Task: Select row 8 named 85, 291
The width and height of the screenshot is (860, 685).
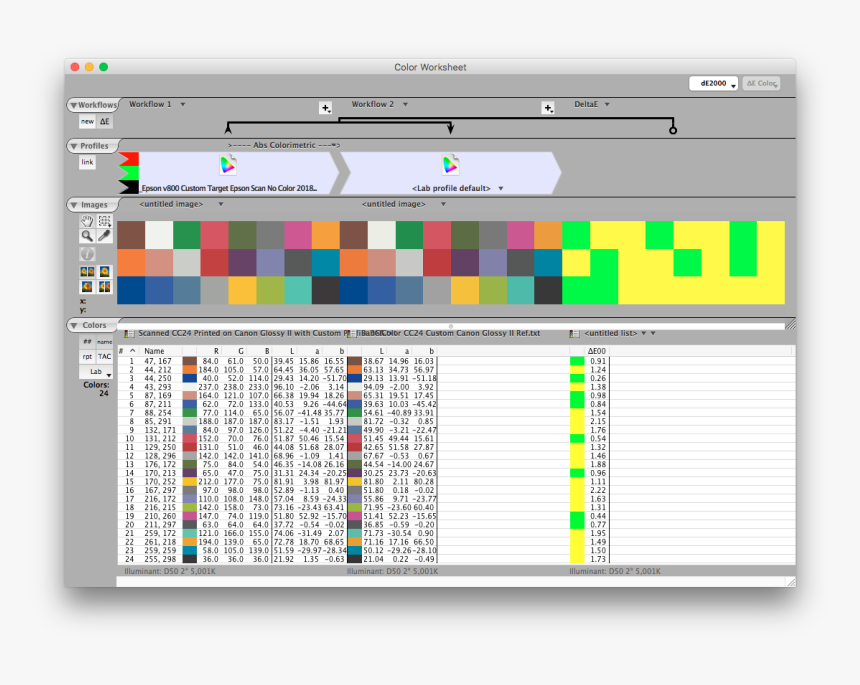Action: (456, 422)
